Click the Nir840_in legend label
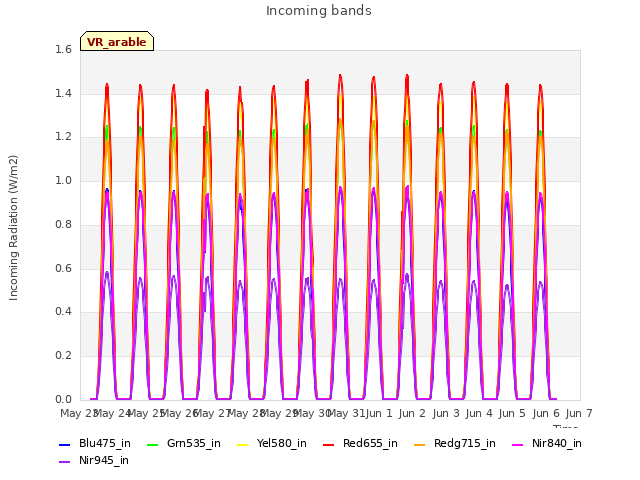The height and width of the screenshot is (480, 640). [556, 443]
